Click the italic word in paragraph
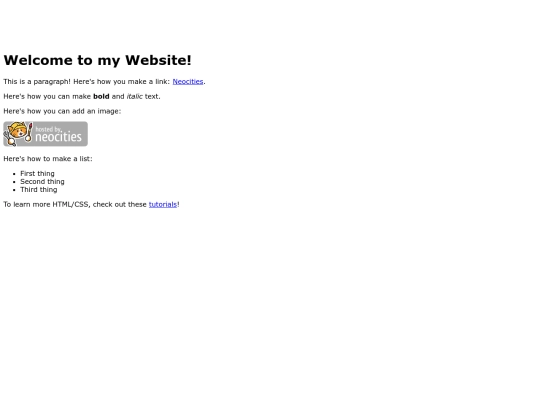This screenshot has width=540, height=405. coord(135,96)
